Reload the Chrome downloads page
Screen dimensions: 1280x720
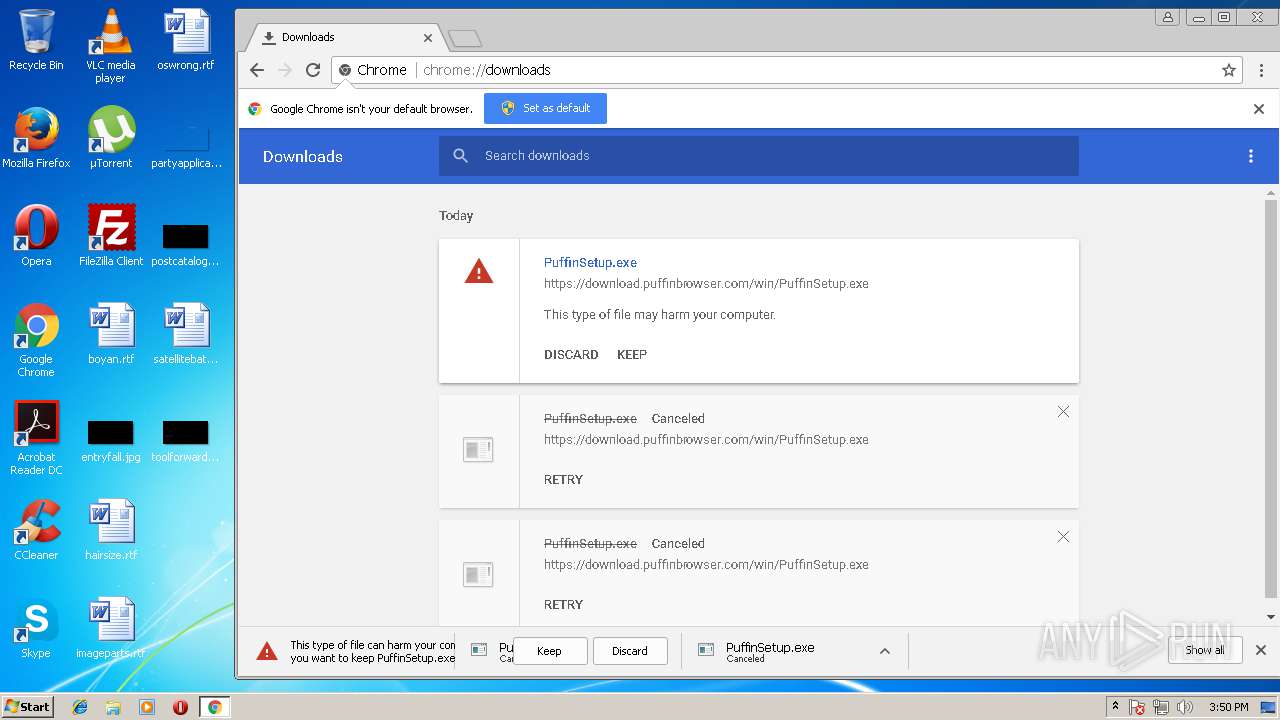[x=313, y=70]
